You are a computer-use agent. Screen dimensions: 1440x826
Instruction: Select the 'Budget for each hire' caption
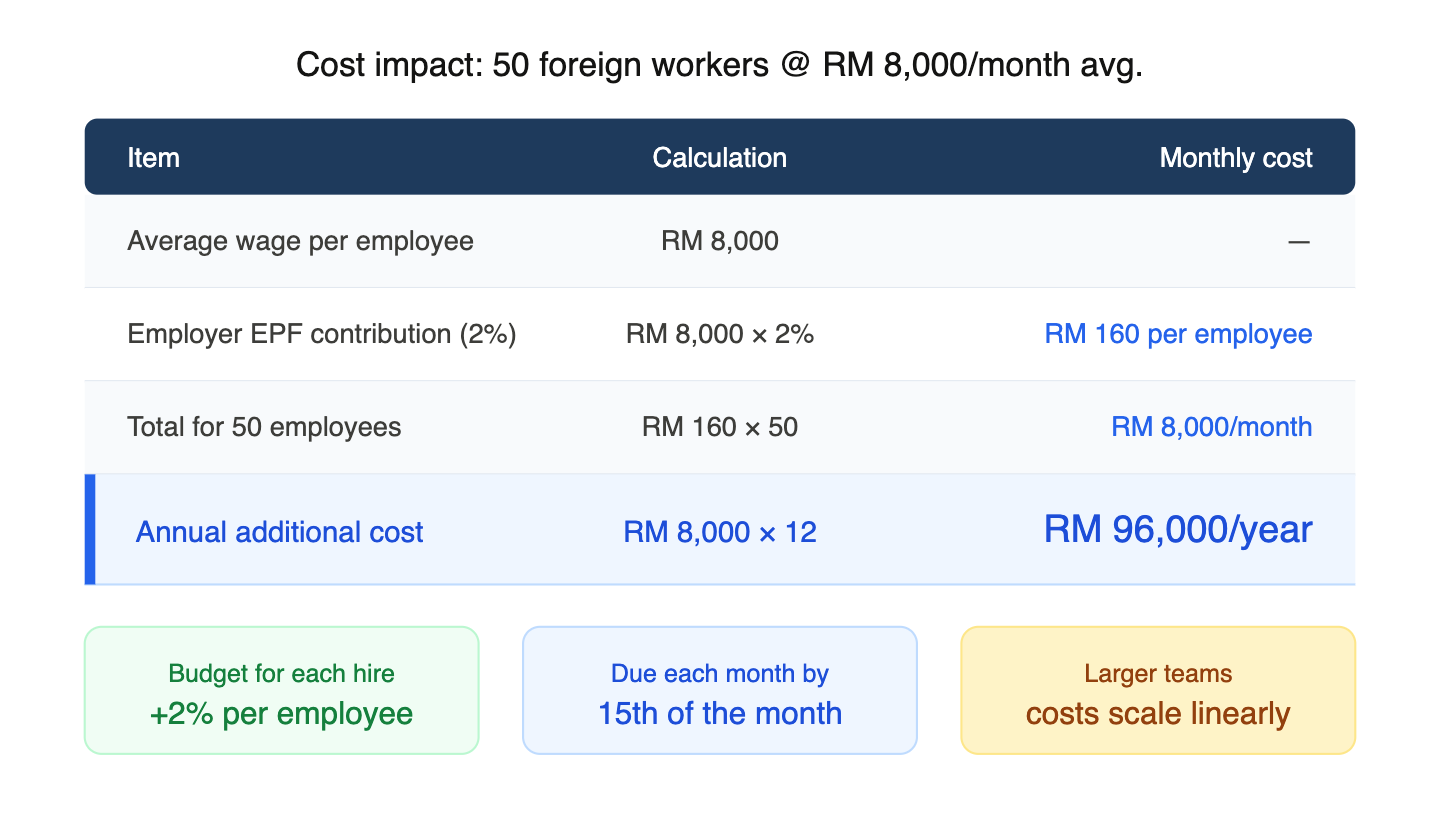tap(281, 673)
